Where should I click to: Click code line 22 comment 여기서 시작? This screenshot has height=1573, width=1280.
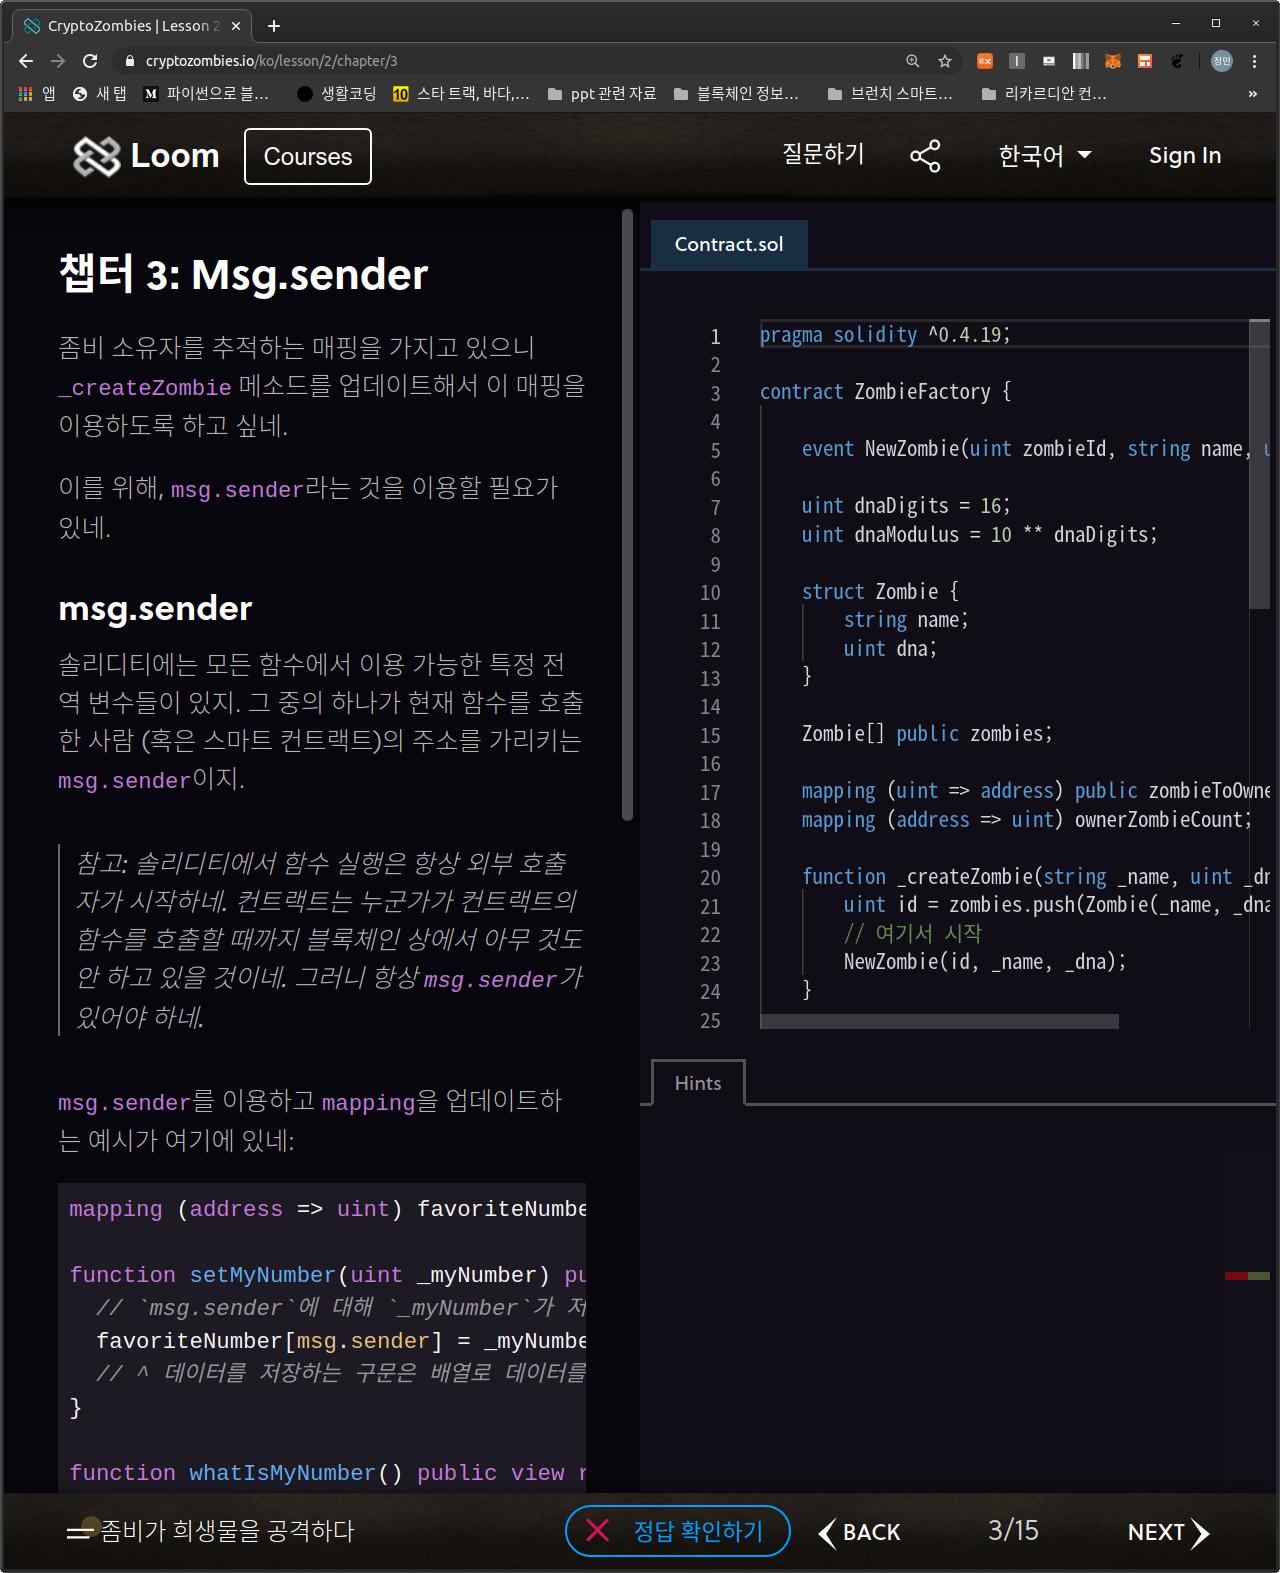pyautogui.click(x=913, y=933)
